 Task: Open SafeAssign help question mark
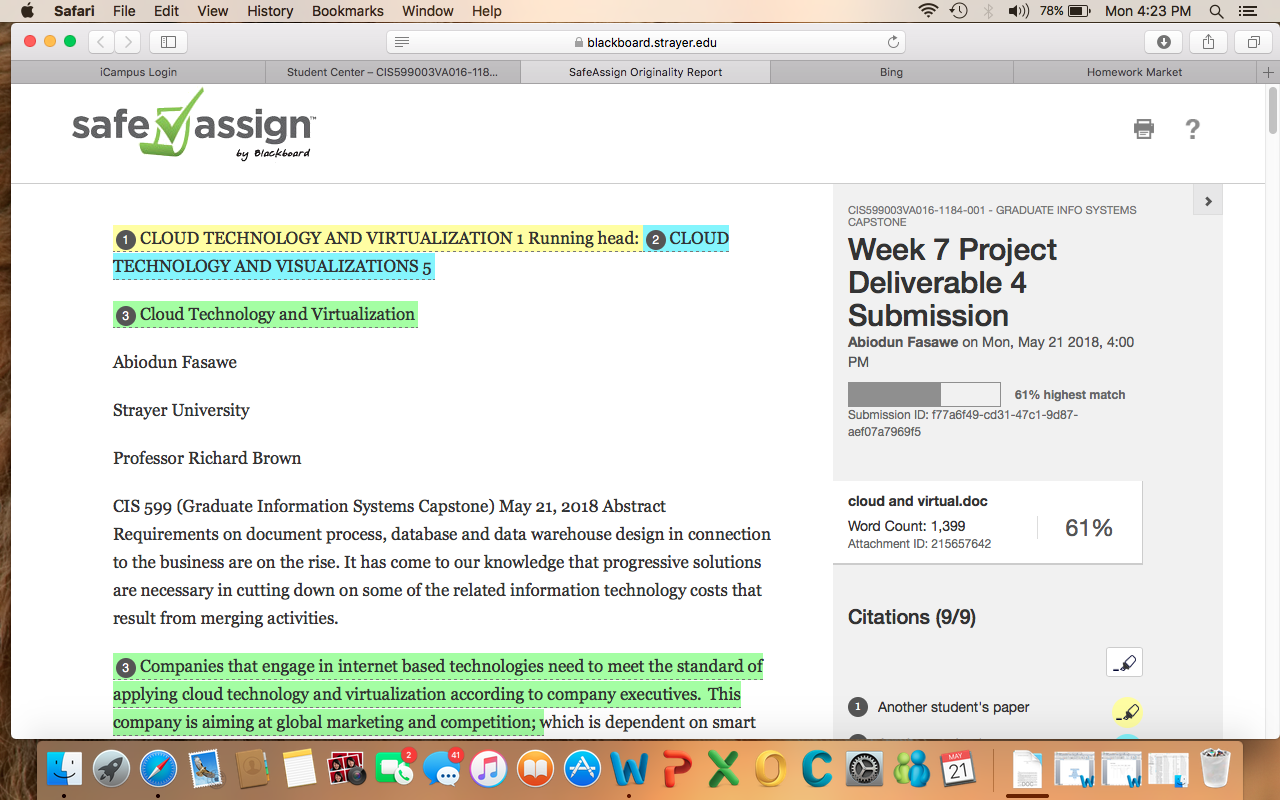(1192, 129)
